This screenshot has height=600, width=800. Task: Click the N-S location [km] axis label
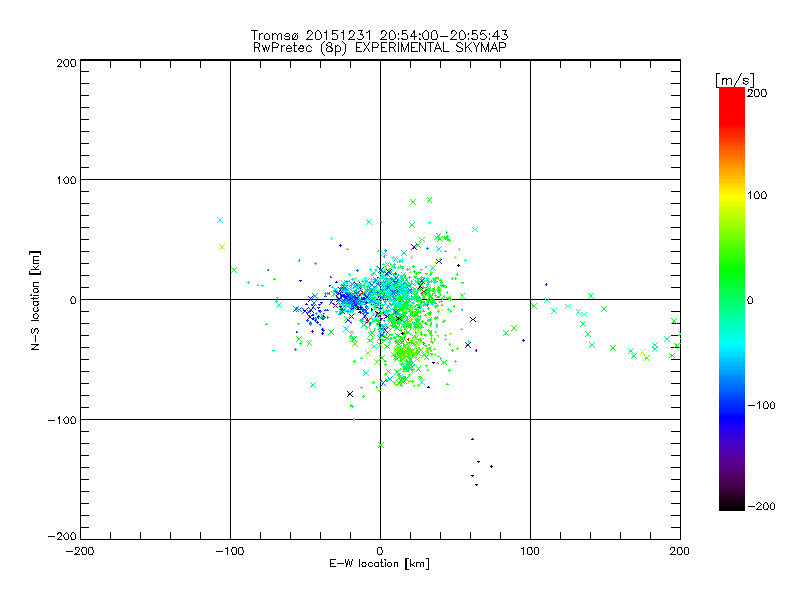35,301
